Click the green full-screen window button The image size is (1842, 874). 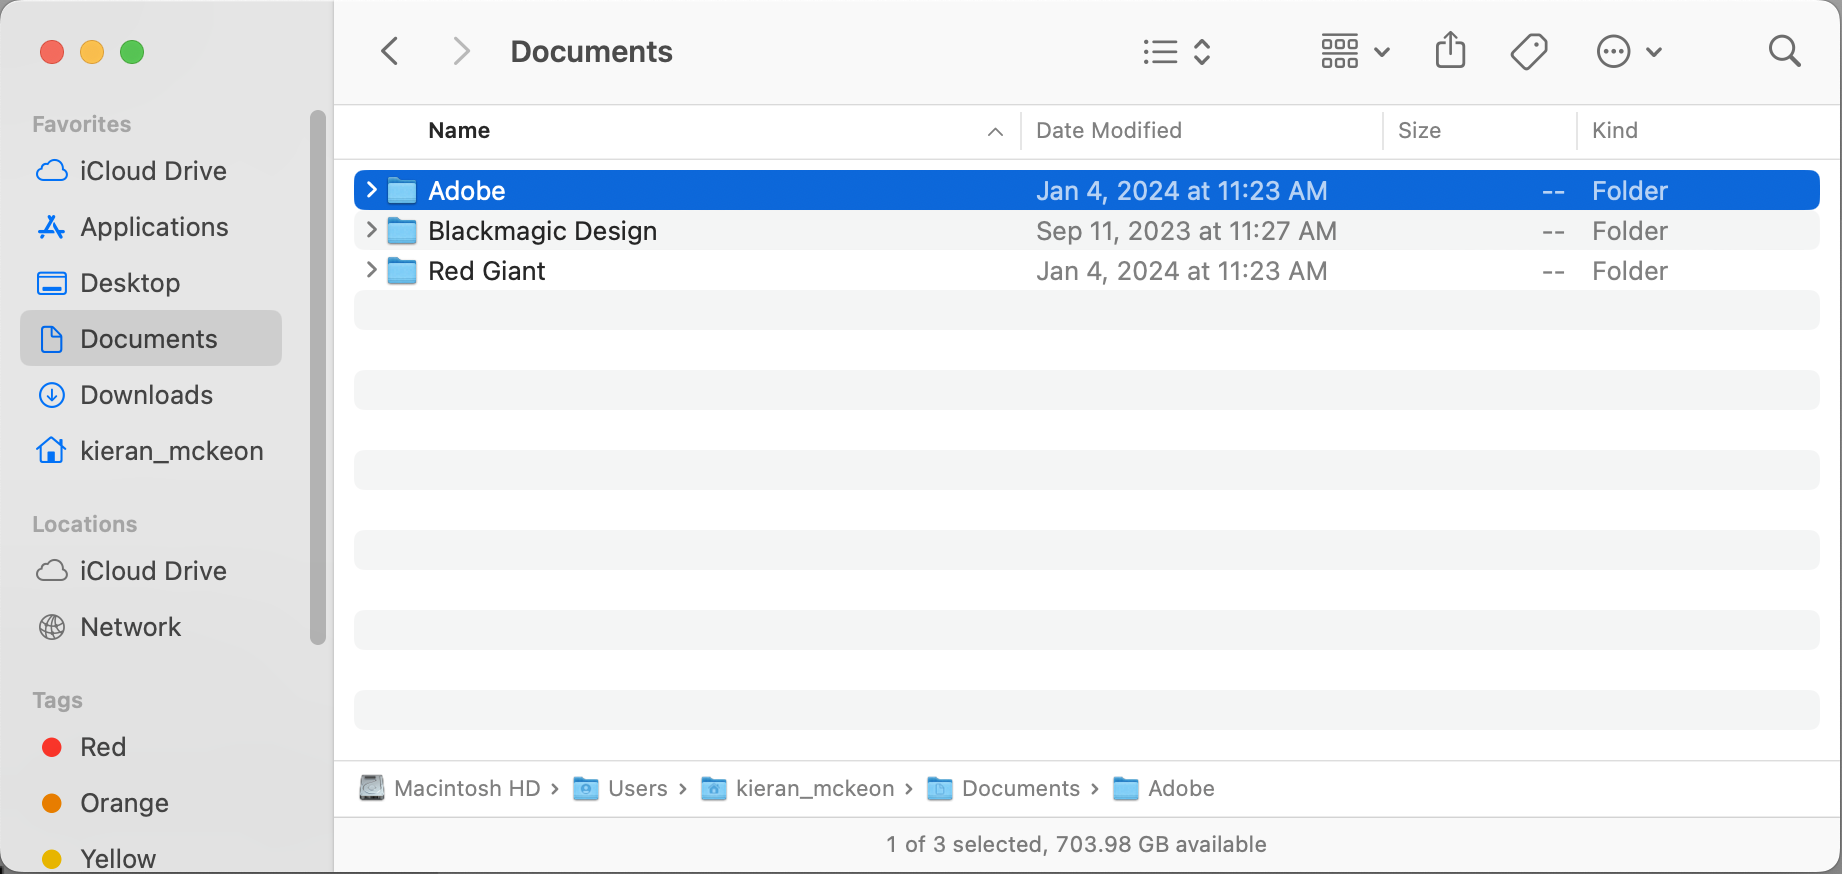pyautogui.click(x=132, y=52)
